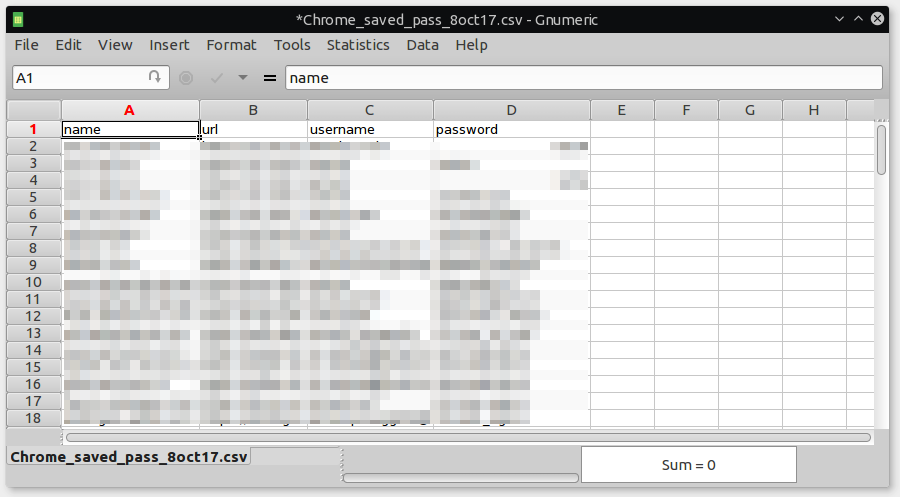Expand the accept options dropdown arrow
Screen dimensions: 900x497
tap(243, 77)
